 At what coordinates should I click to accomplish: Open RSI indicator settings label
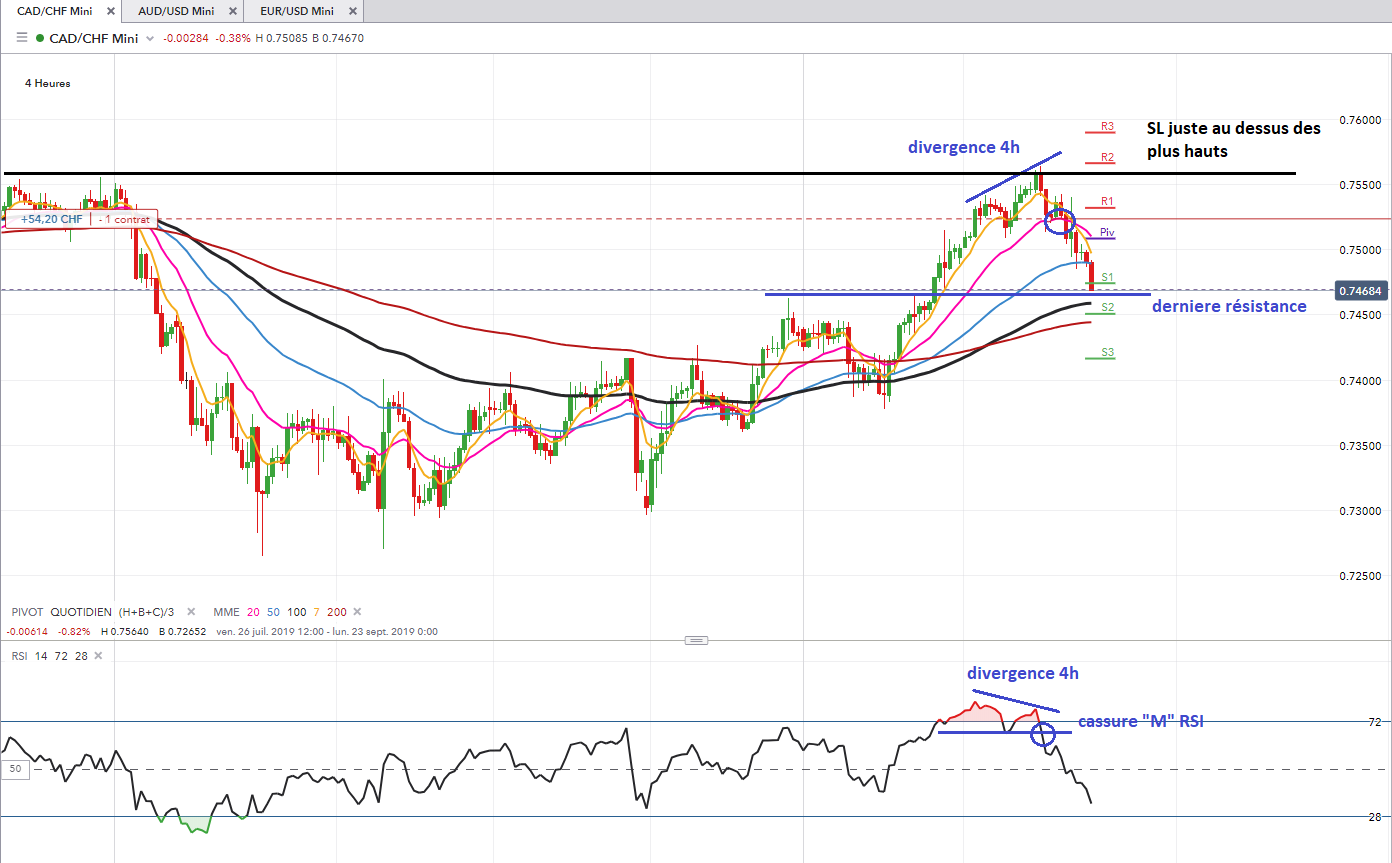click(20, 655)
